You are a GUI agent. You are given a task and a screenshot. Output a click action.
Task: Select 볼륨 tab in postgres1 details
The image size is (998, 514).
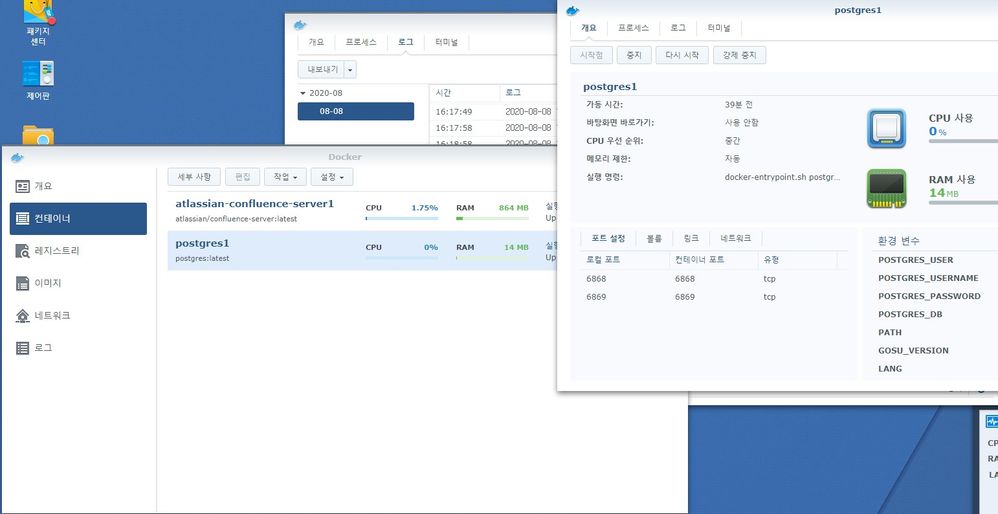pos(654,239)
